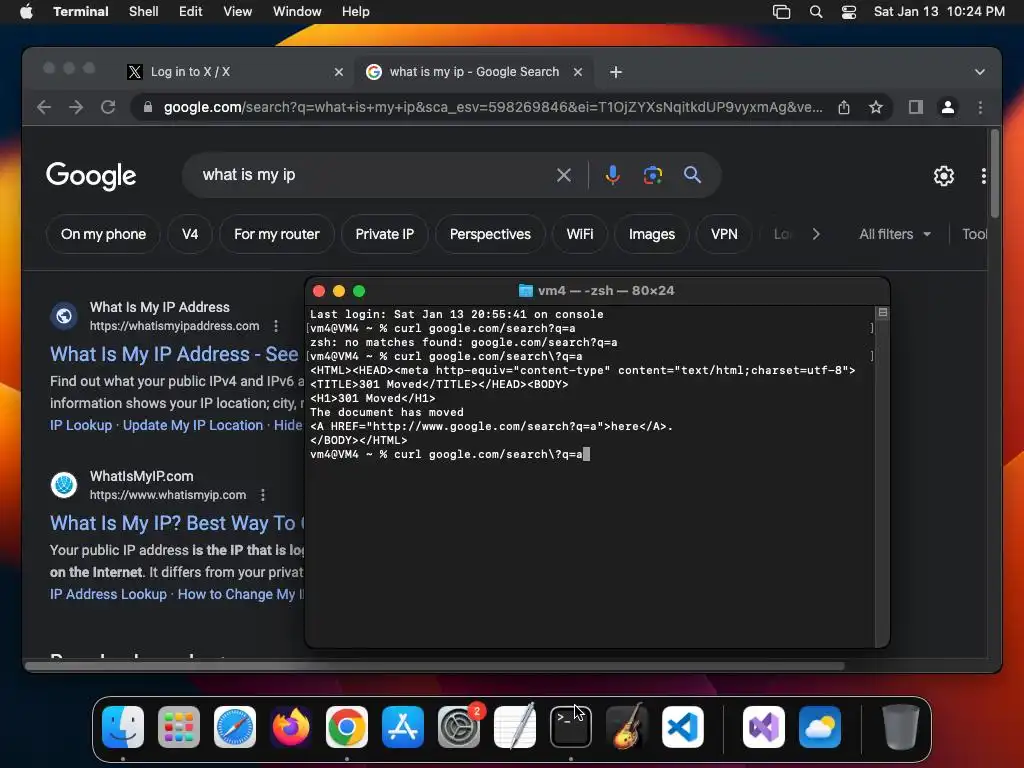1024x768 pixels.
Task: Open Google Chrome dock icon
Action: (347, 727)
